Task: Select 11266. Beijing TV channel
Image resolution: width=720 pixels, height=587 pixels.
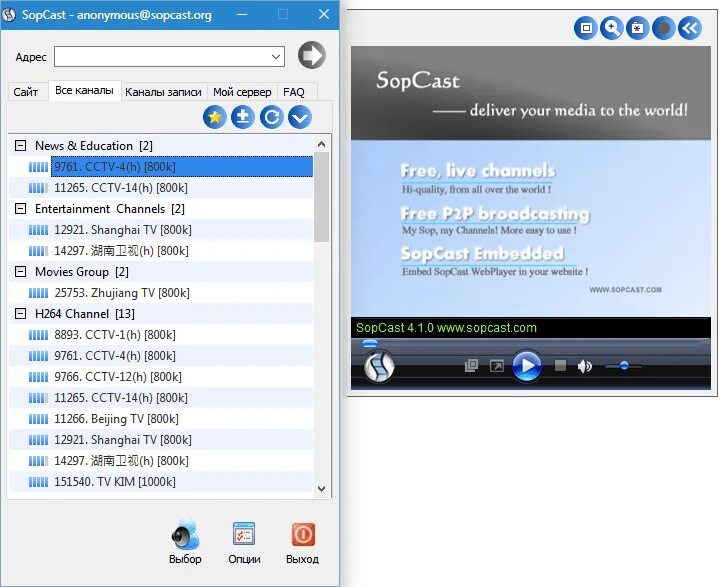Action: [161, 418]
